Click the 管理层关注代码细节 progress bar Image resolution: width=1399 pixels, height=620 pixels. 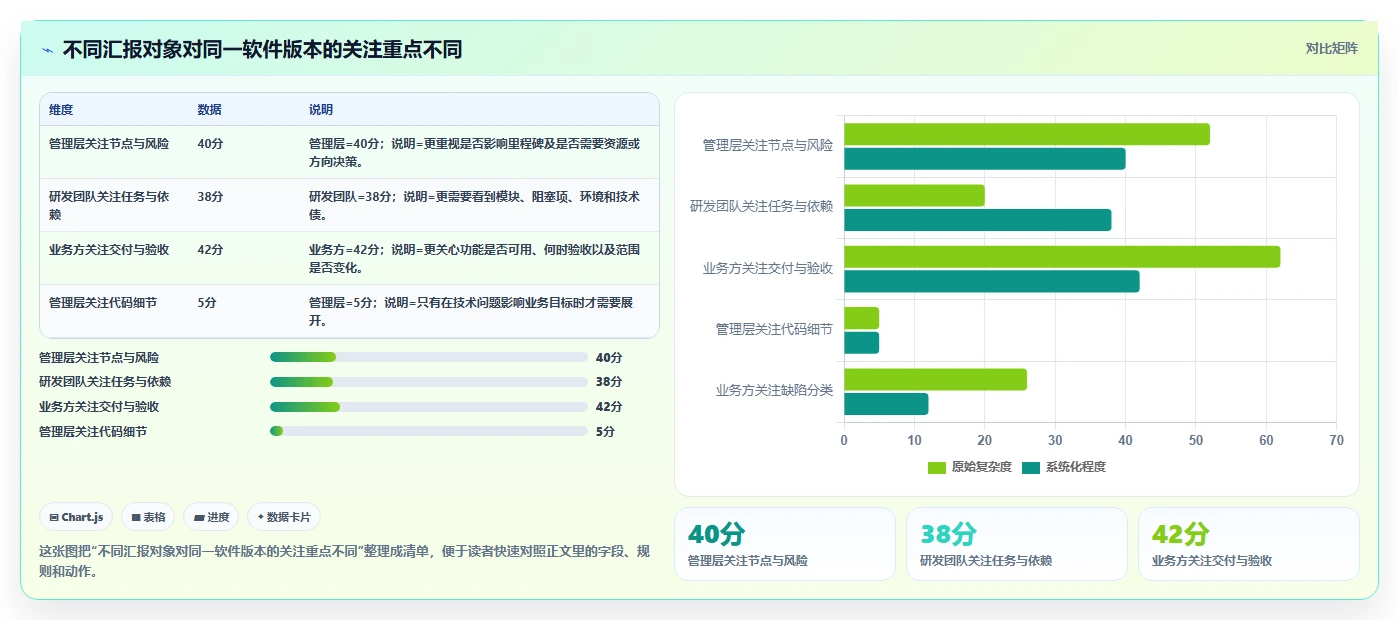click(x=429, y=431)
